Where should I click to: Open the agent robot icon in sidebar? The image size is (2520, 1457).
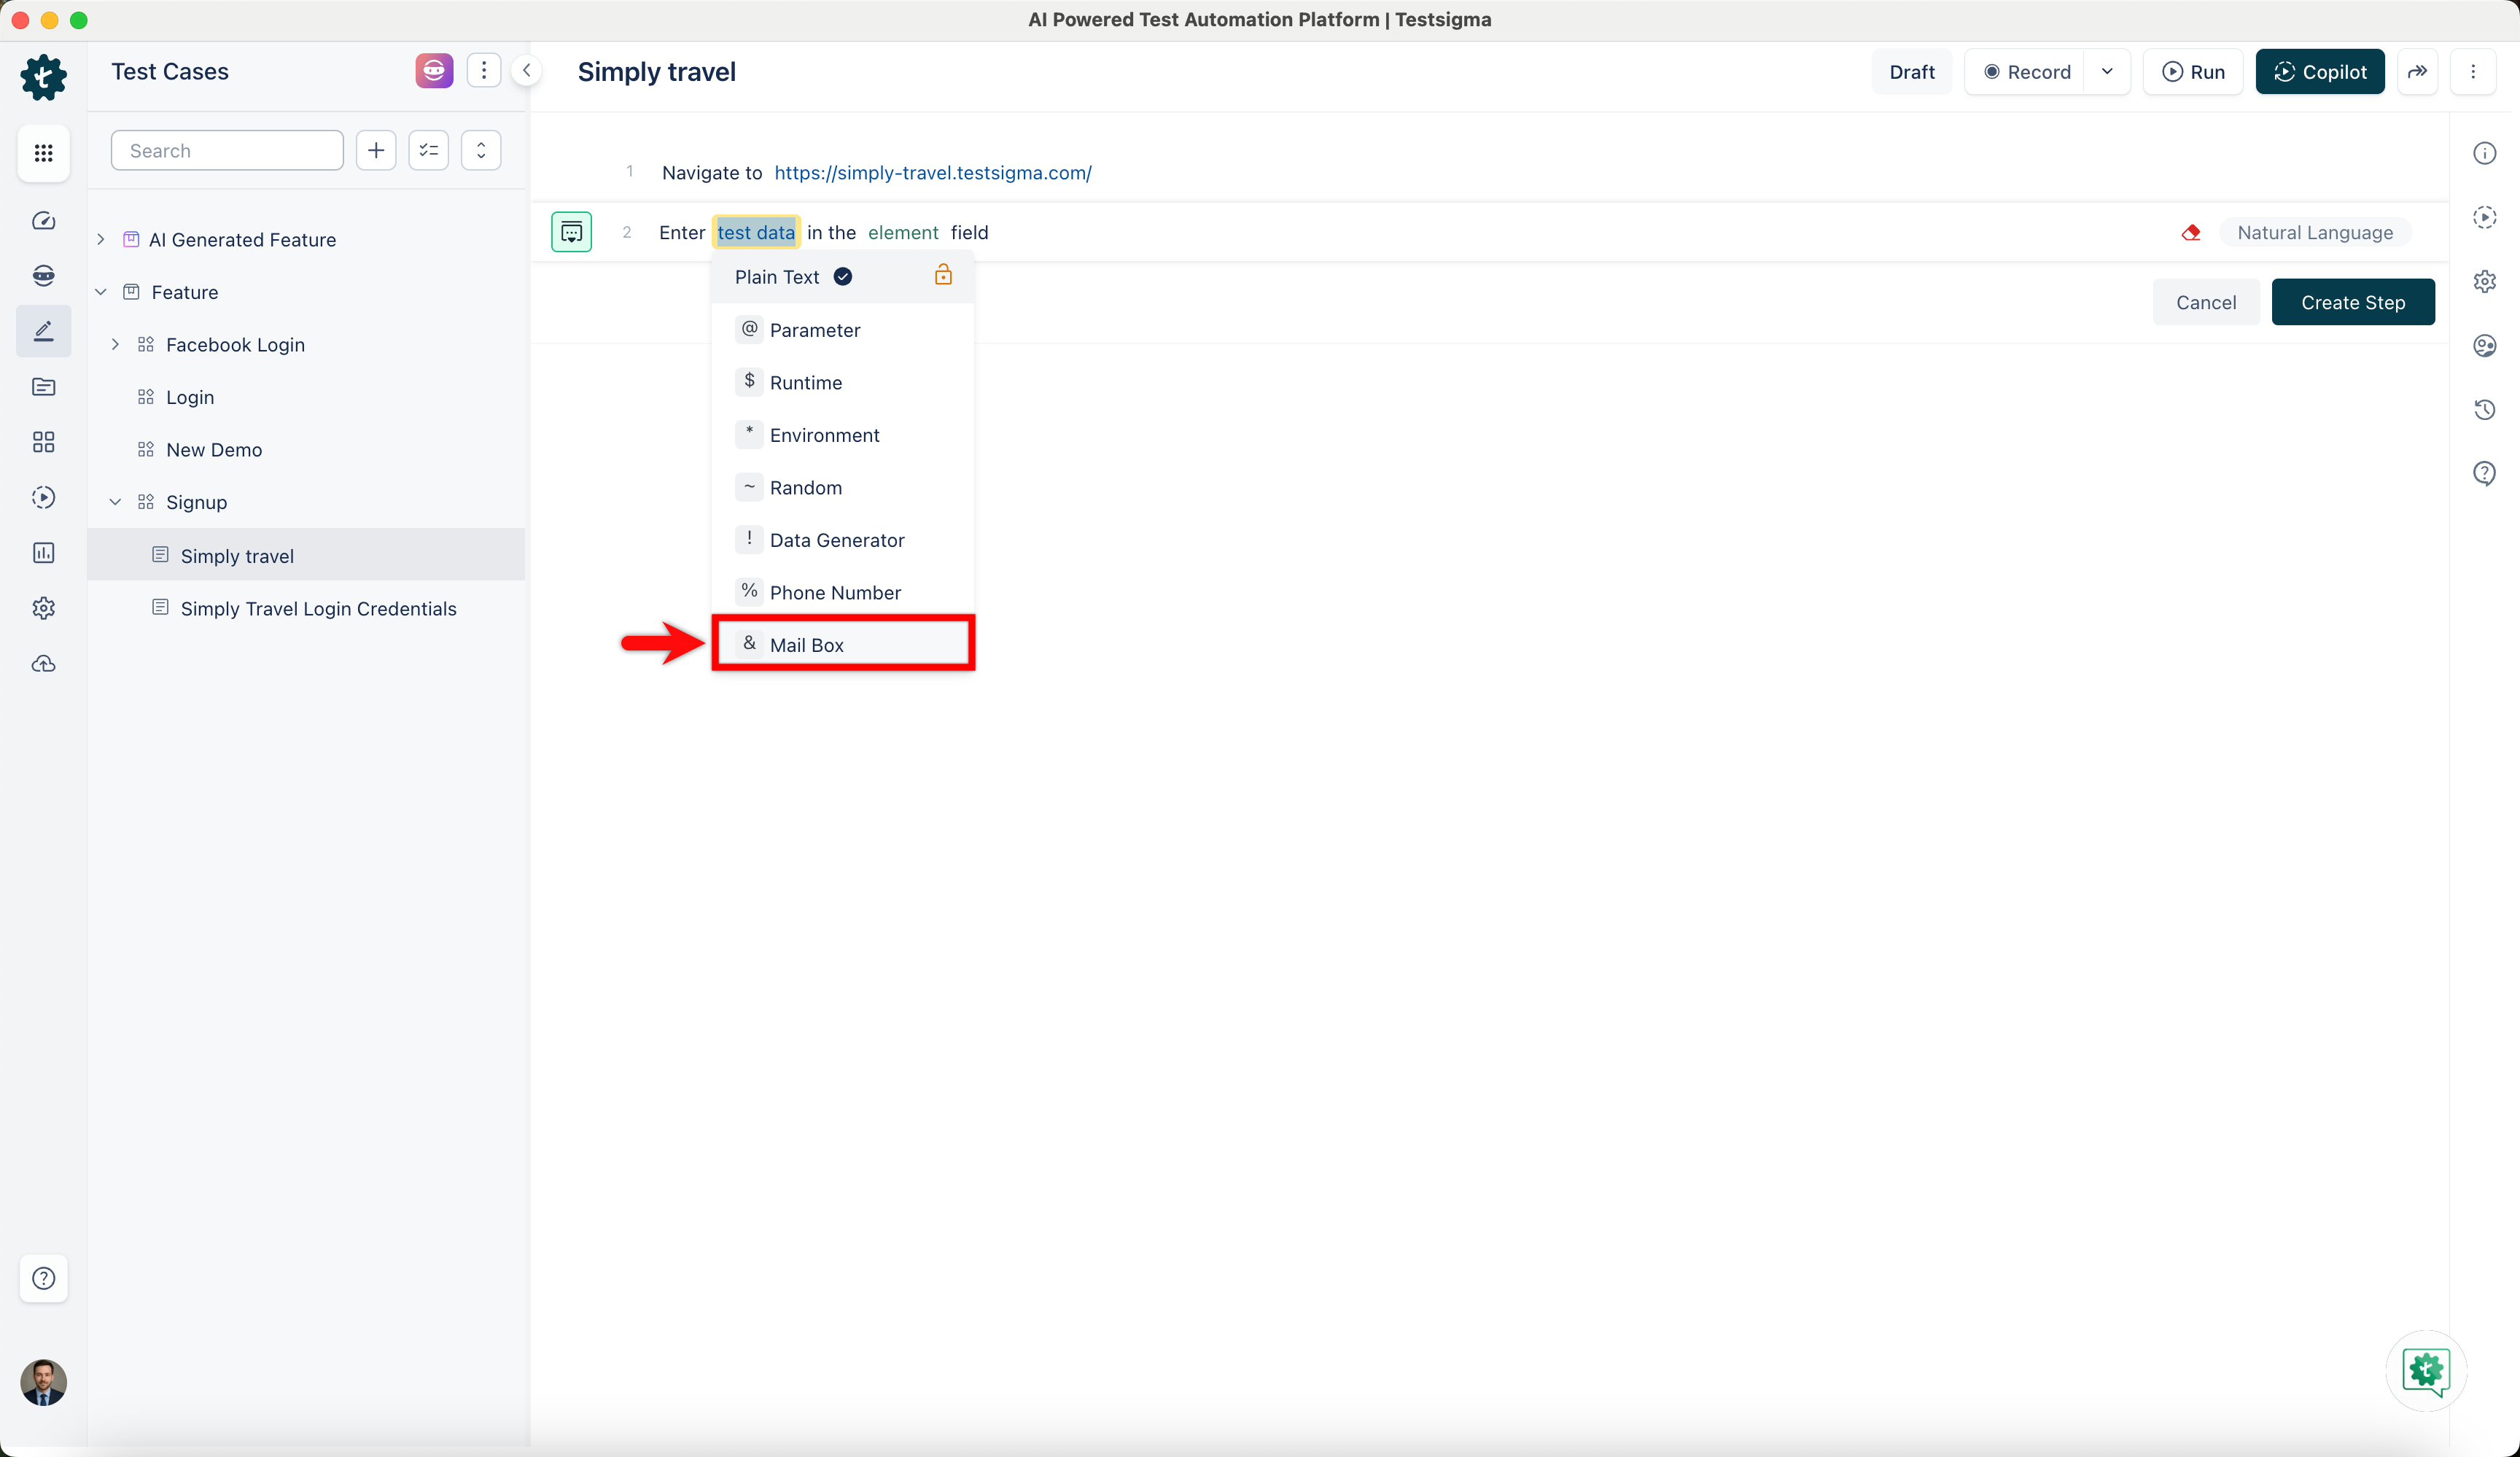(x=43, y=275)
